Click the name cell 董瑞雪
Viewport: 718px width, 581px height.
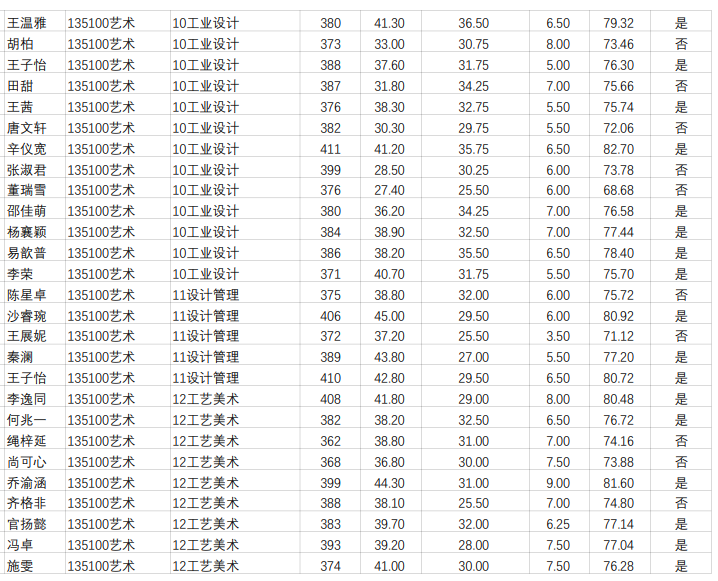[27, 190]
